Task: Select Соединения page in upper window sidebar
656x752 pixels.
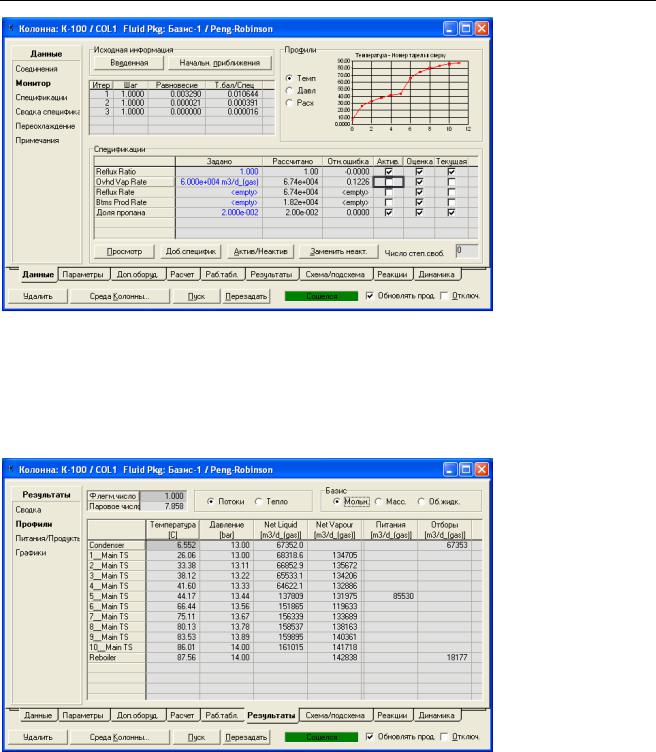Action: pos(36,69)
